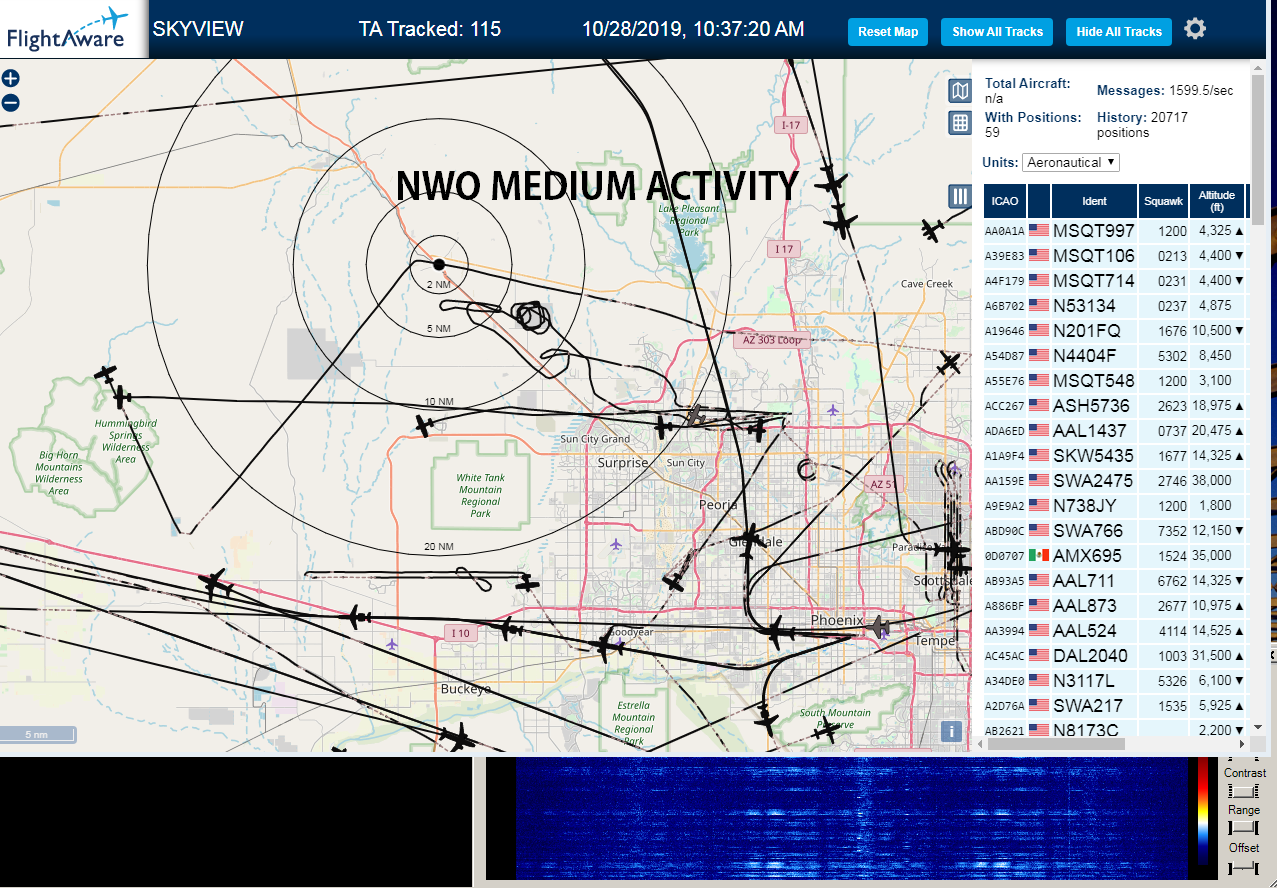
Task: Select the ASH5736 aircraft row
Action: tap(1115, 405)
